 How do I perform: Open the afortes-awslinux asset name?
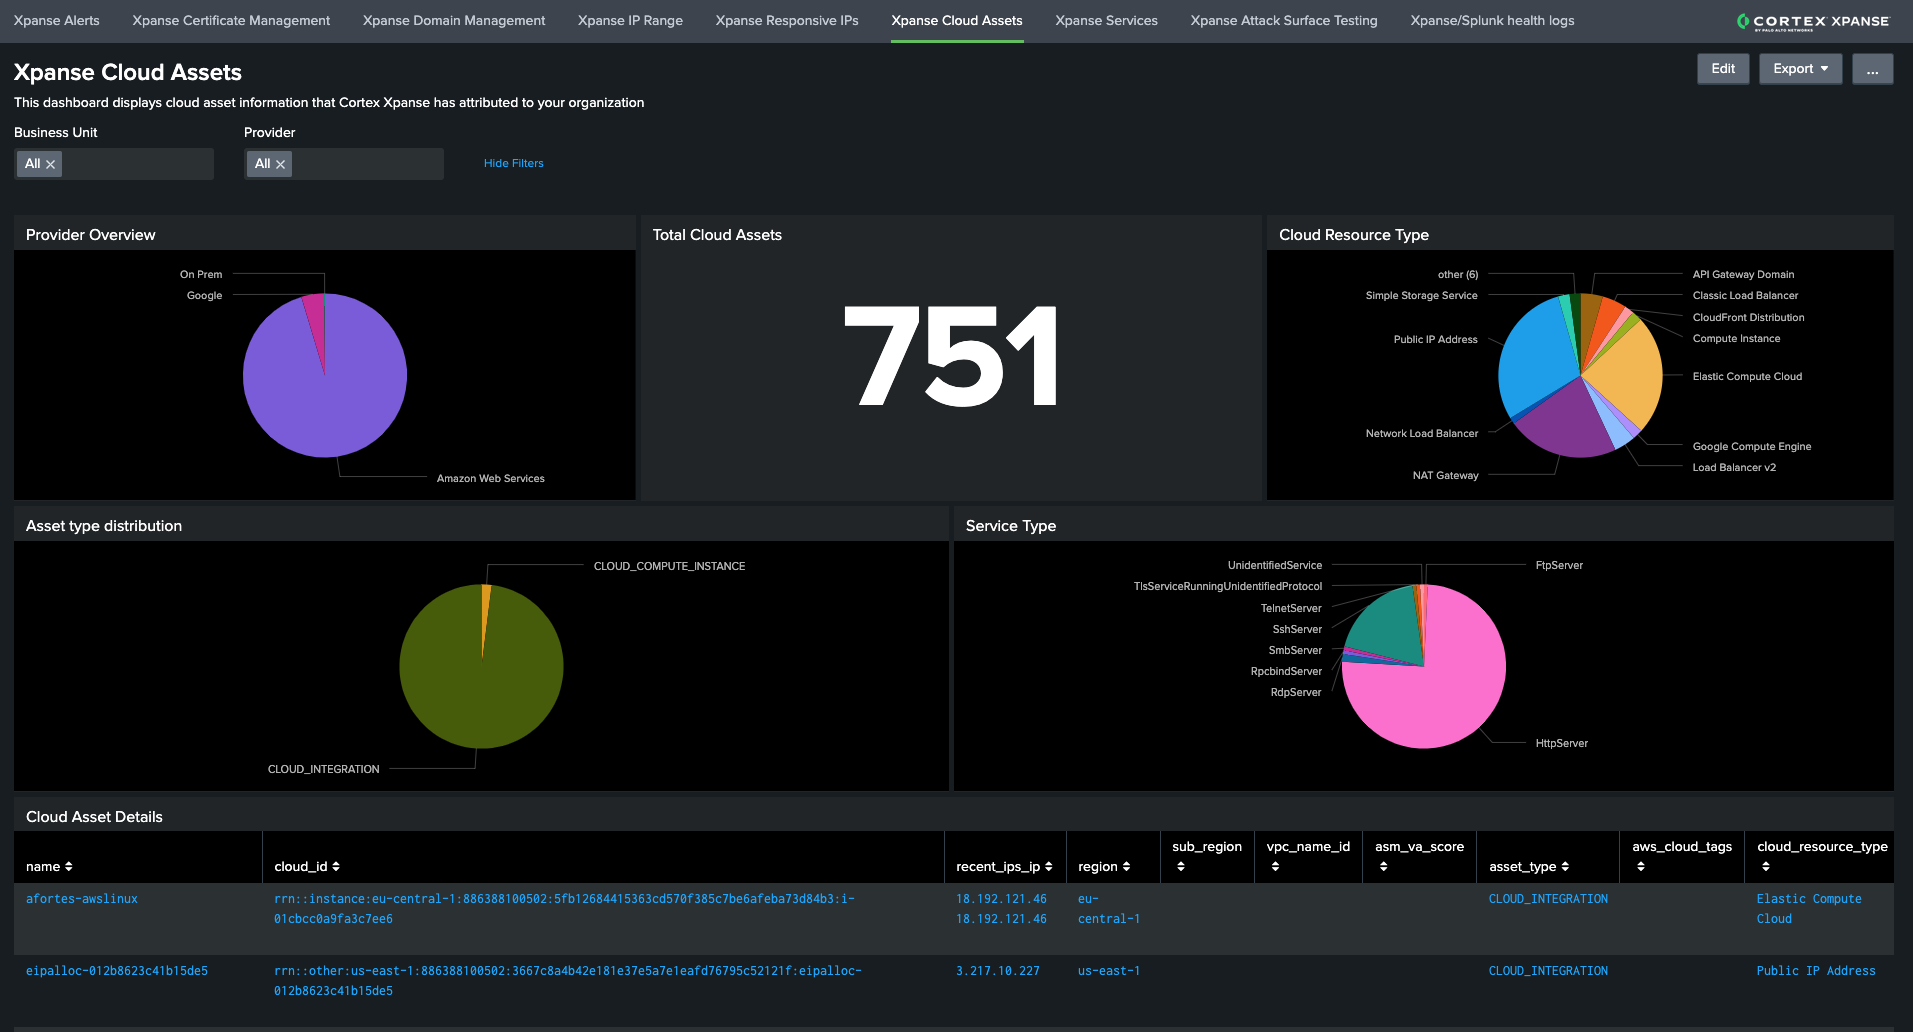click(82, 899)
